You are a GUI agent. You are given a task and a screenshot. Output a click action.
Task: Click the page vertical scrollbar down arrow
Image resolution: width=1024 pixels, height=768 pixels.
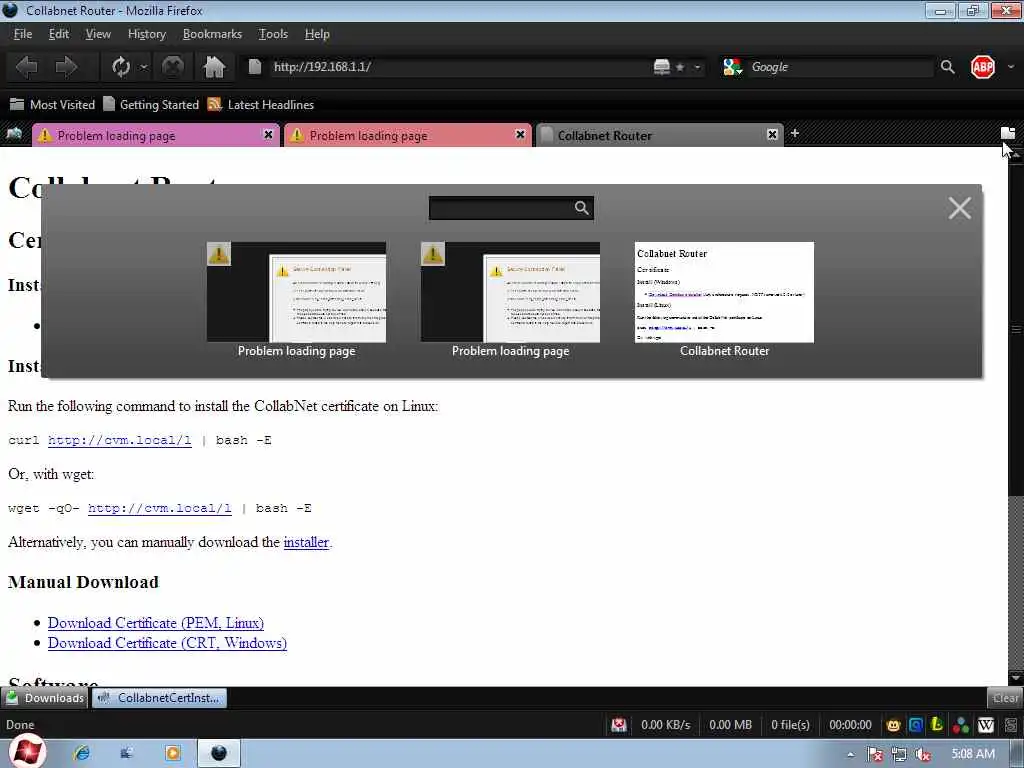tap(1016, 679)
